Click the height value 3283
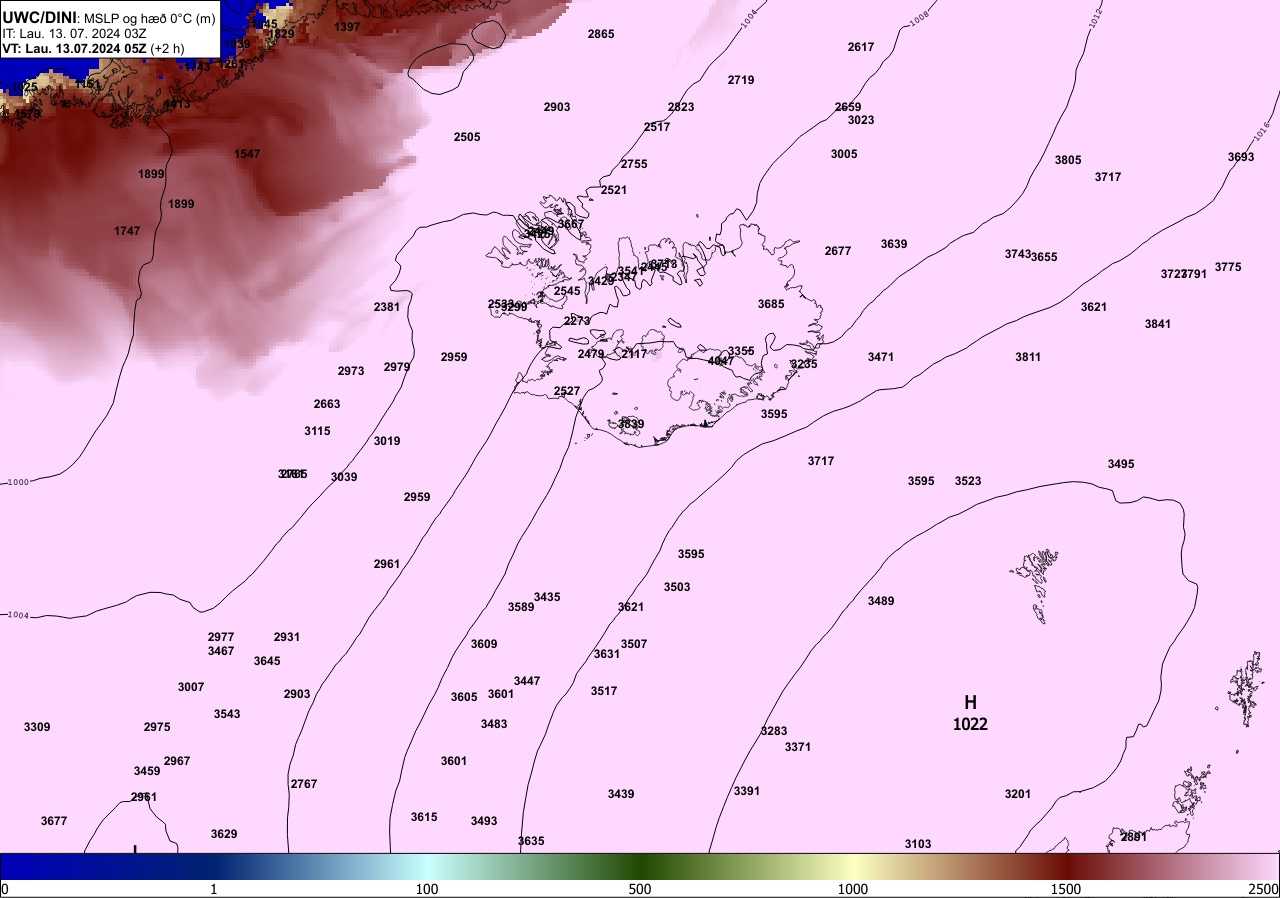This screenshot has height=898, width=1280. (774, 731)
